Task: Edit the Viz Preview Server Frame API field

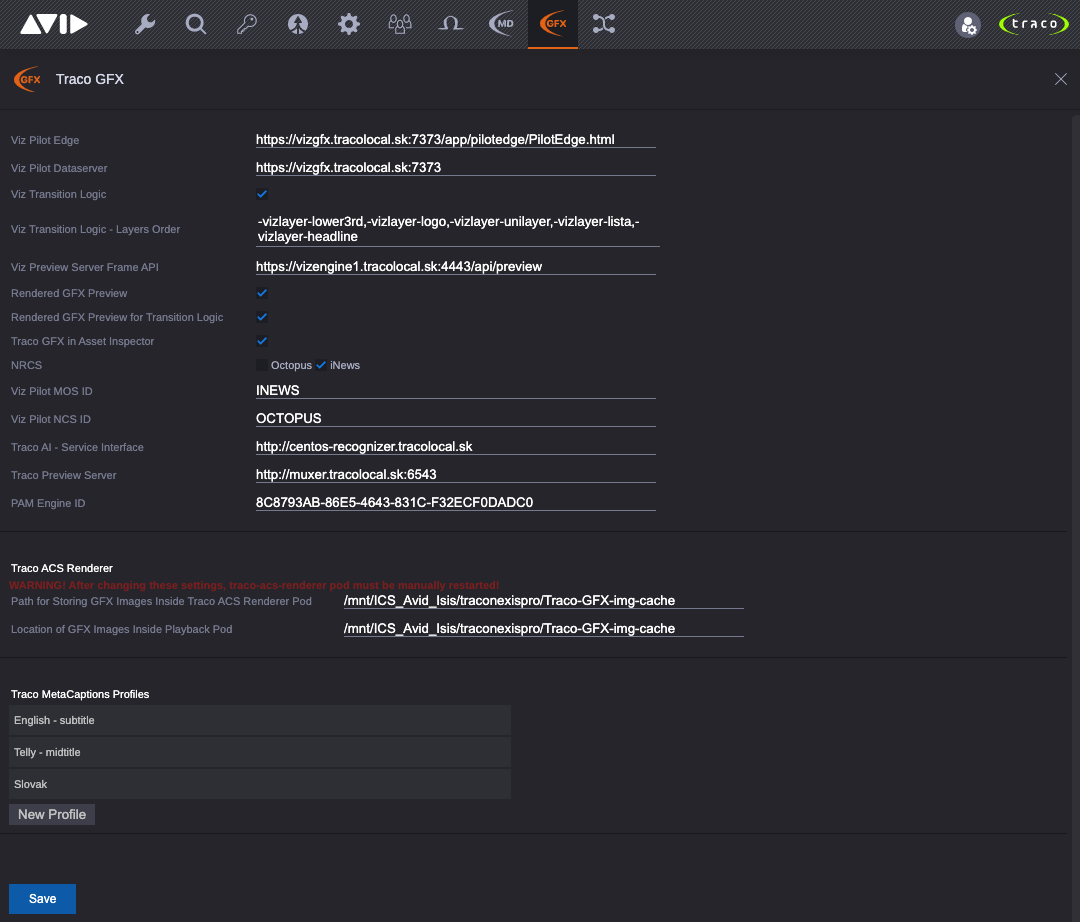Action: point(455,266)
